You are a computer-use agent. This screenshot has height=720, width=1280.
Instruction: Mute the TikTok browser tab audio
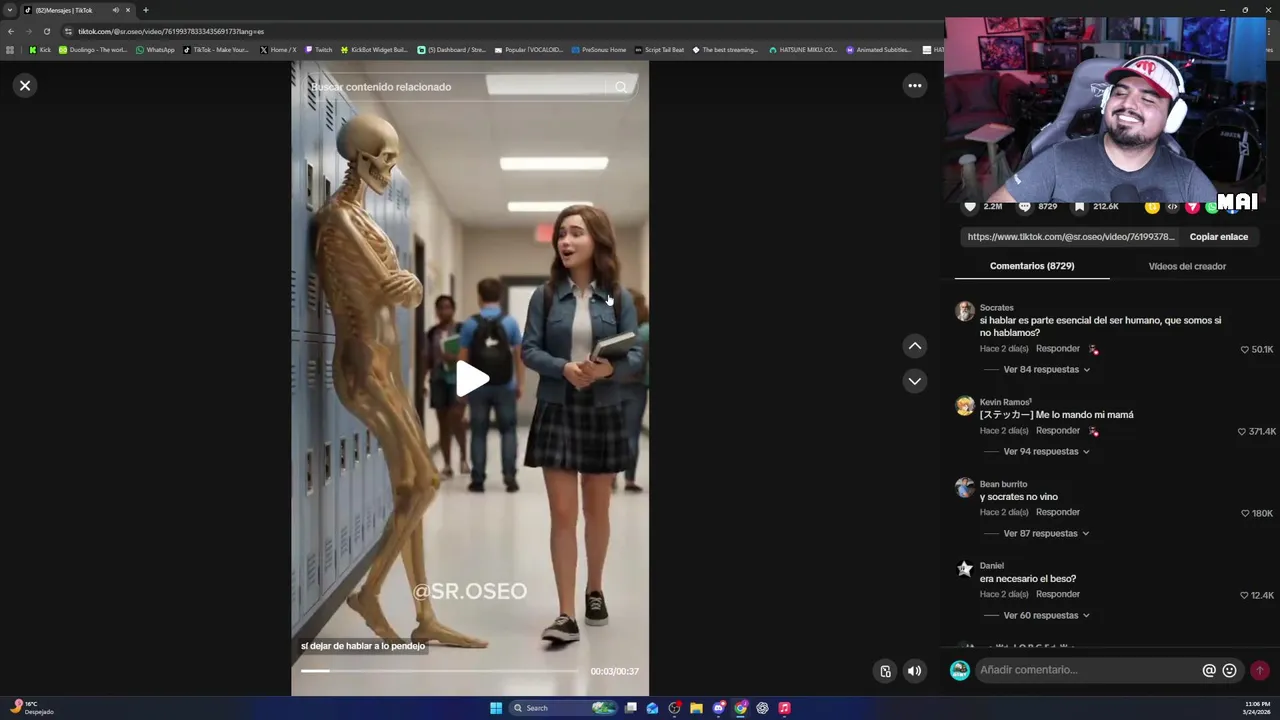(x=115, y=10)
